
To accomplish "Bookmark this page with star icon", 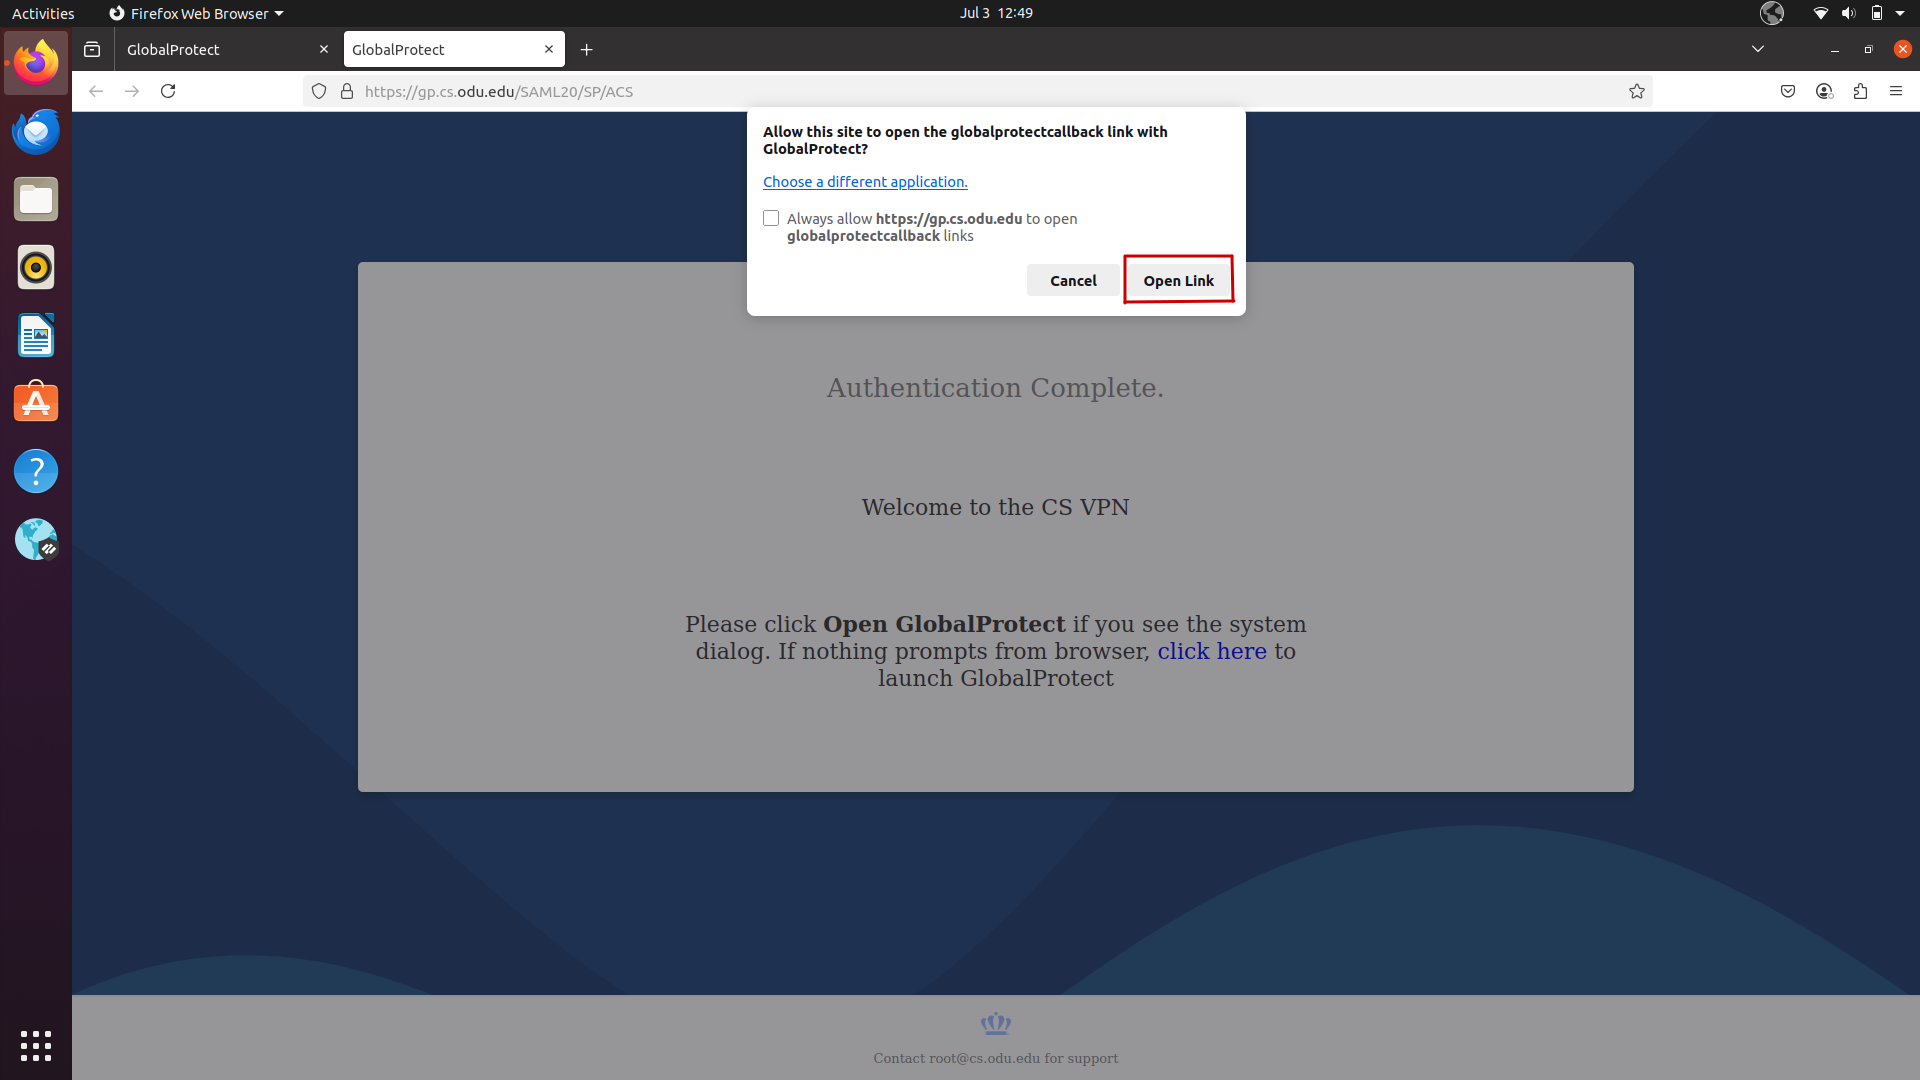I will pyautogui.click(x=1637, y=91).
